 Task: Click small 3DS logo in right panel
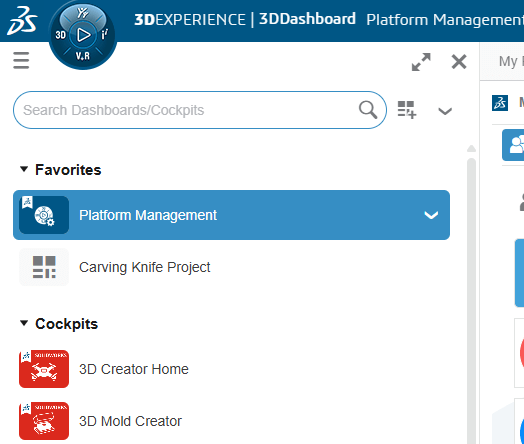pyautogui.click(x=500, y=103)
